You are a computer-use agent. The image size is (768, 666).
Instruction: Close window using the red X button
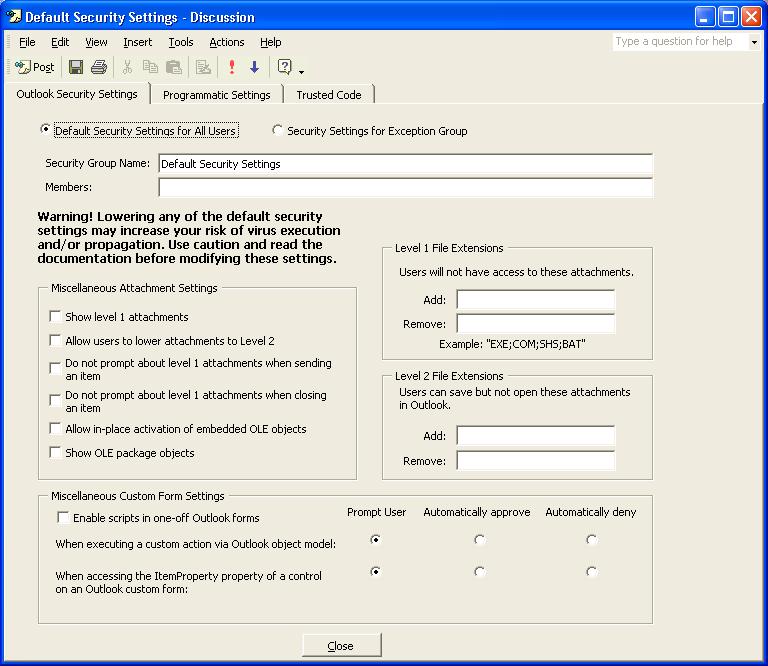click(751, 17)
